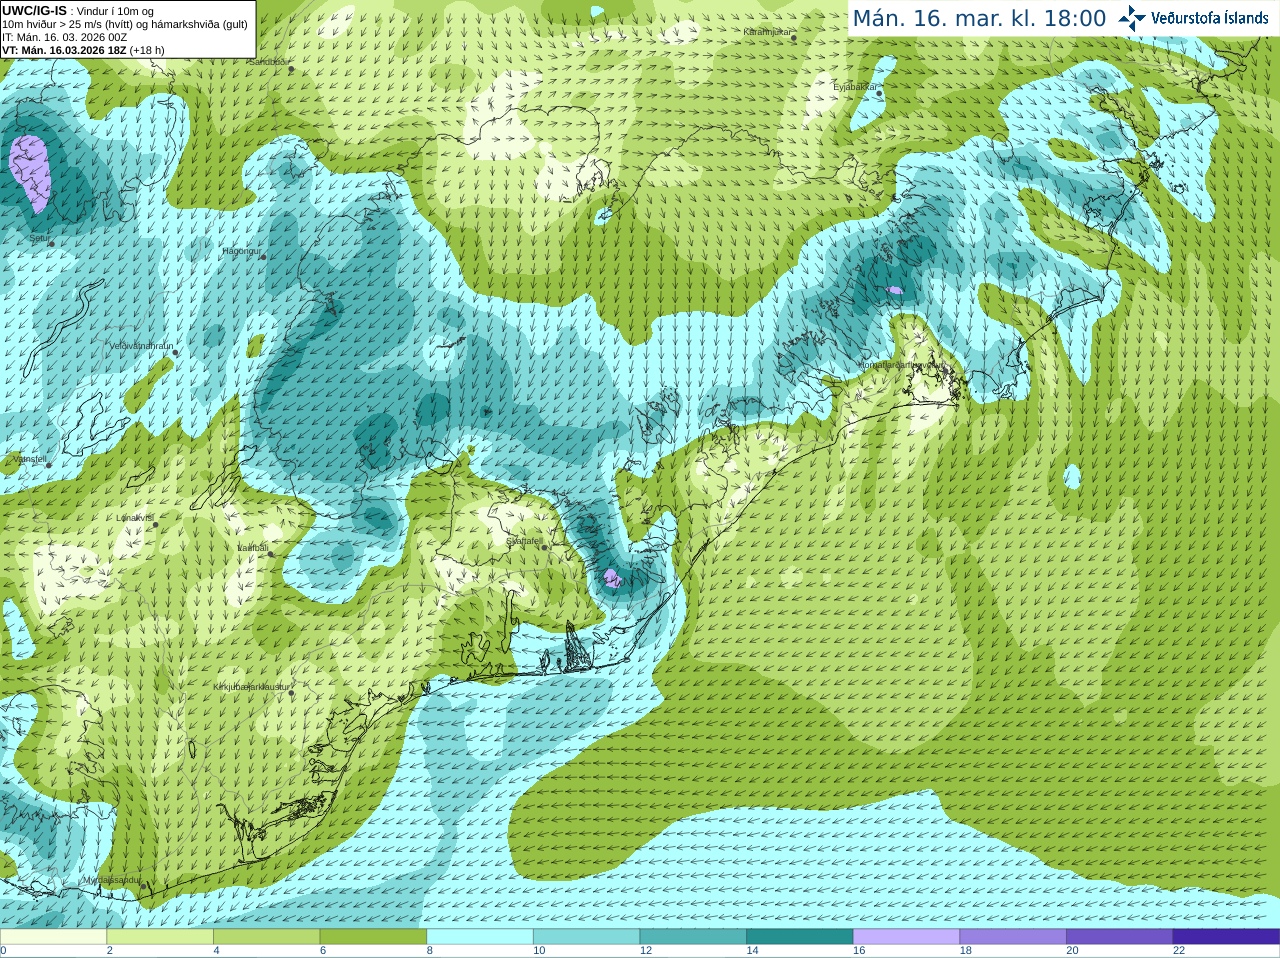Image resolution: width=1280 pixels, height=958 pixels.
Task: Click the 10–12 m/s light teal legend swatch
Action: (587, 937)
